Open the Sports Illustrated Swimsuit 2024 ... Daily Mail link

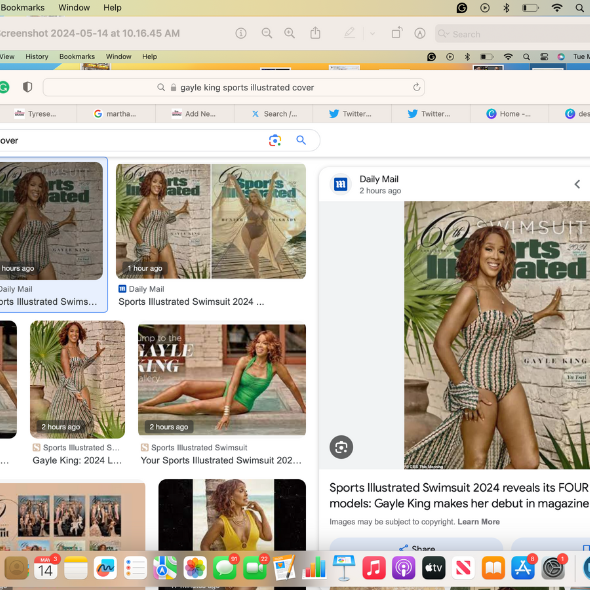pos(191,302)
